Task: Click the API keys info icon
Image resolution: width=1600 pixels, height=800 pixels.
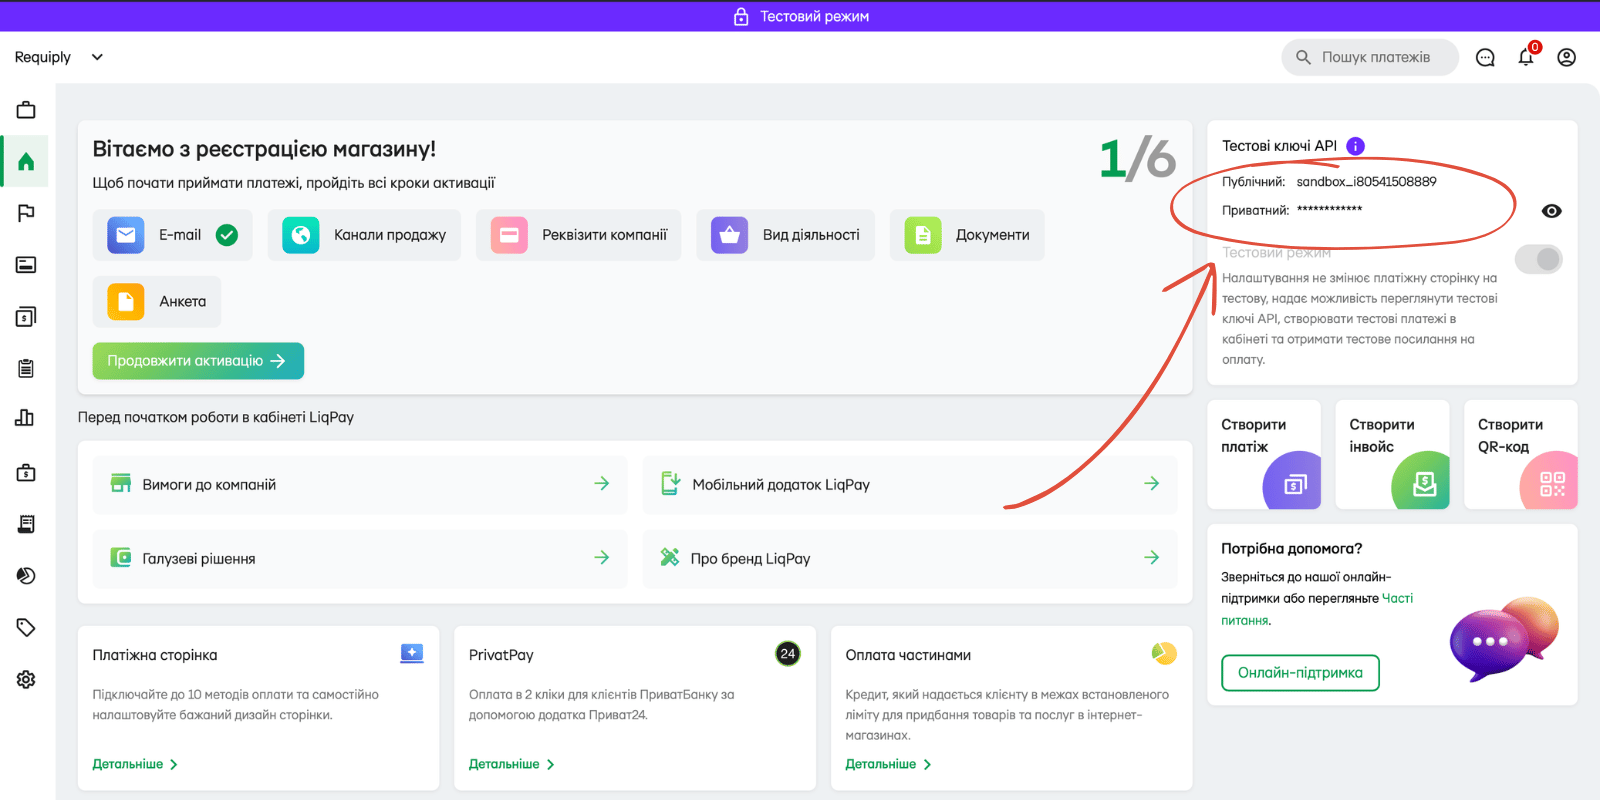Action: [x=1356, y=146]
